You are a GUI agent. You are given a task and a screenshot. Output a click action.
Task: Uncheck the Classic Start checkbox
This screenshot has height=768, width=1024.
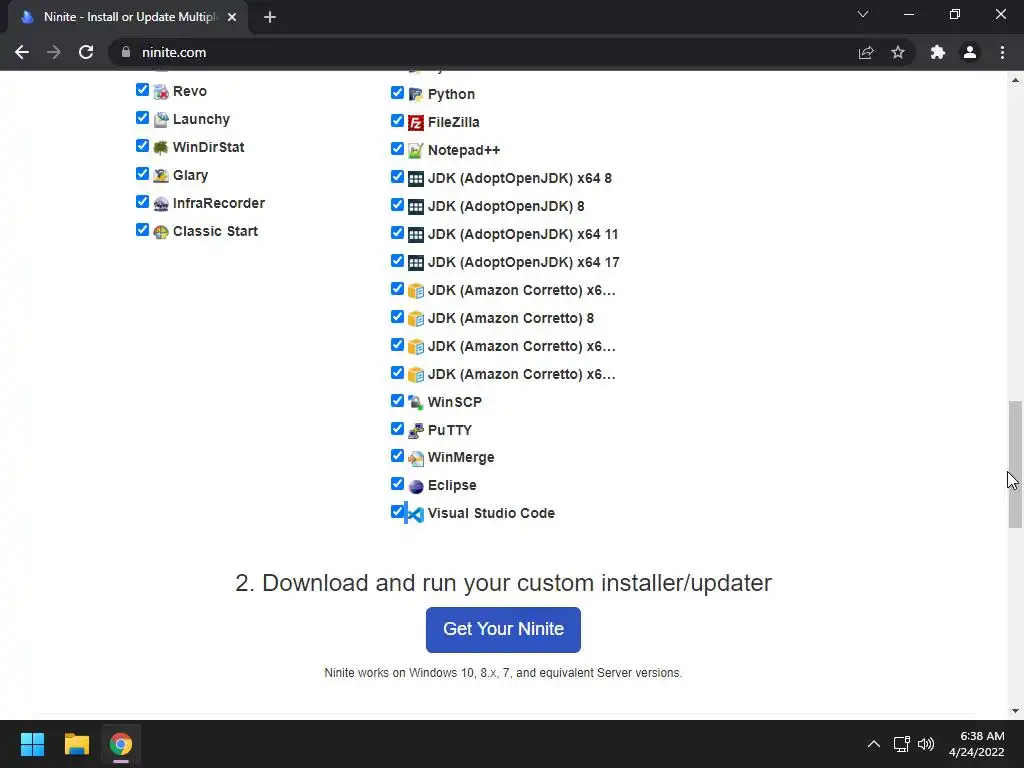(x=142, y=230)
